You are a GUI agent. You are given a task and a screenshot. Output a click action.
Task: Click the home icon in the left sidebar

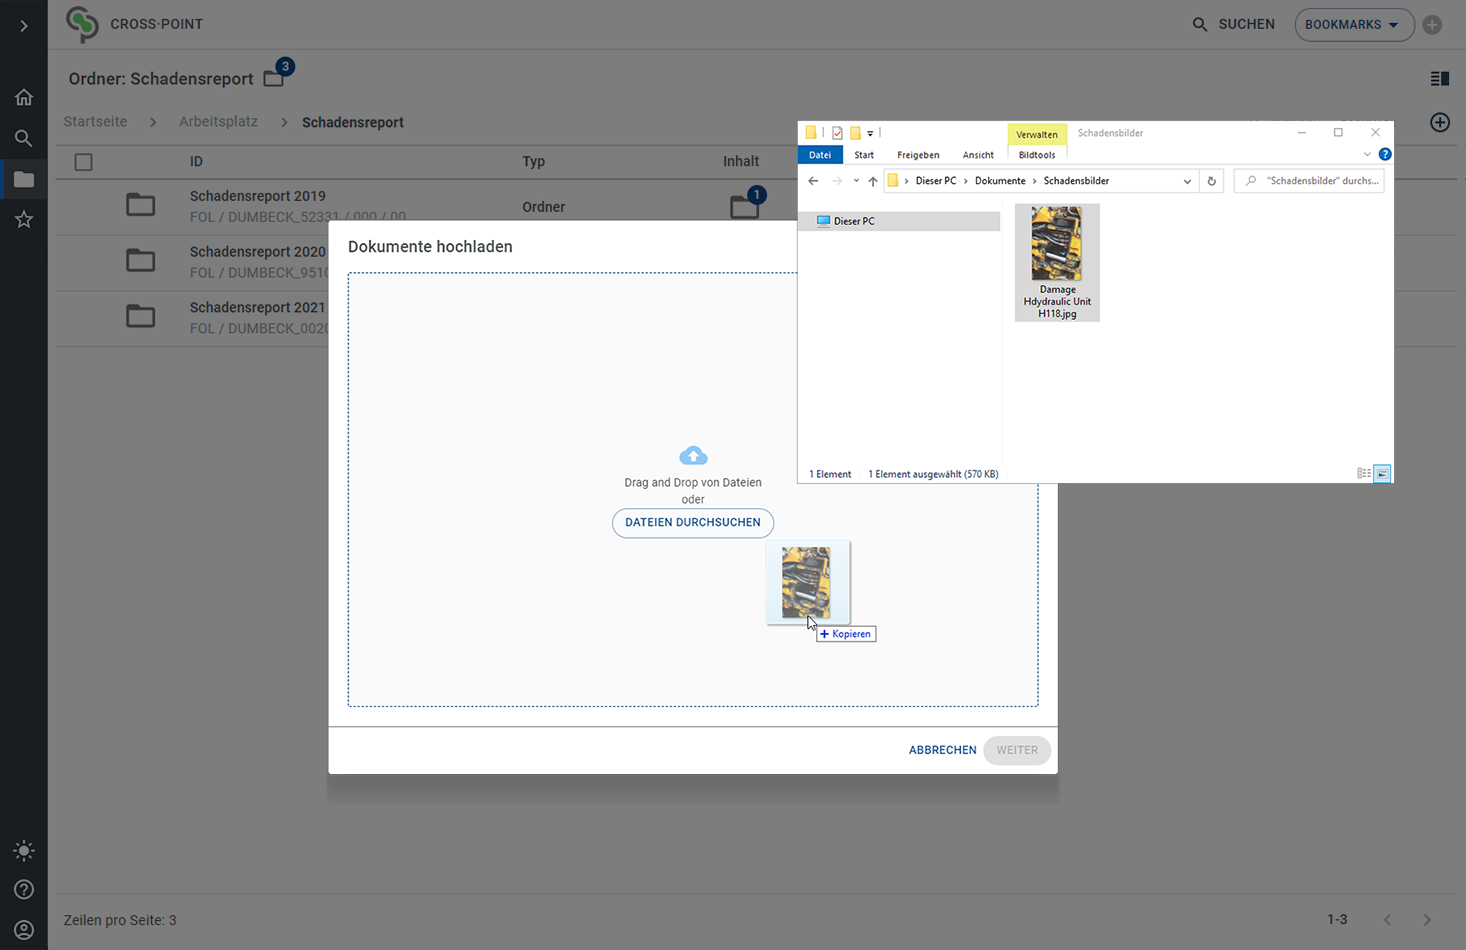(24, 97)
